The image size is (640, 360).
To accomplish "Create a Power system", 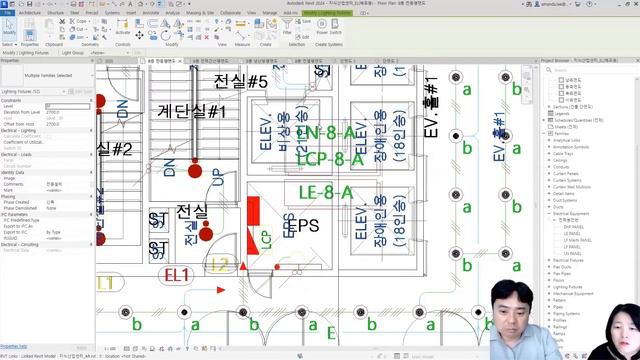I will tap(322, 27).
